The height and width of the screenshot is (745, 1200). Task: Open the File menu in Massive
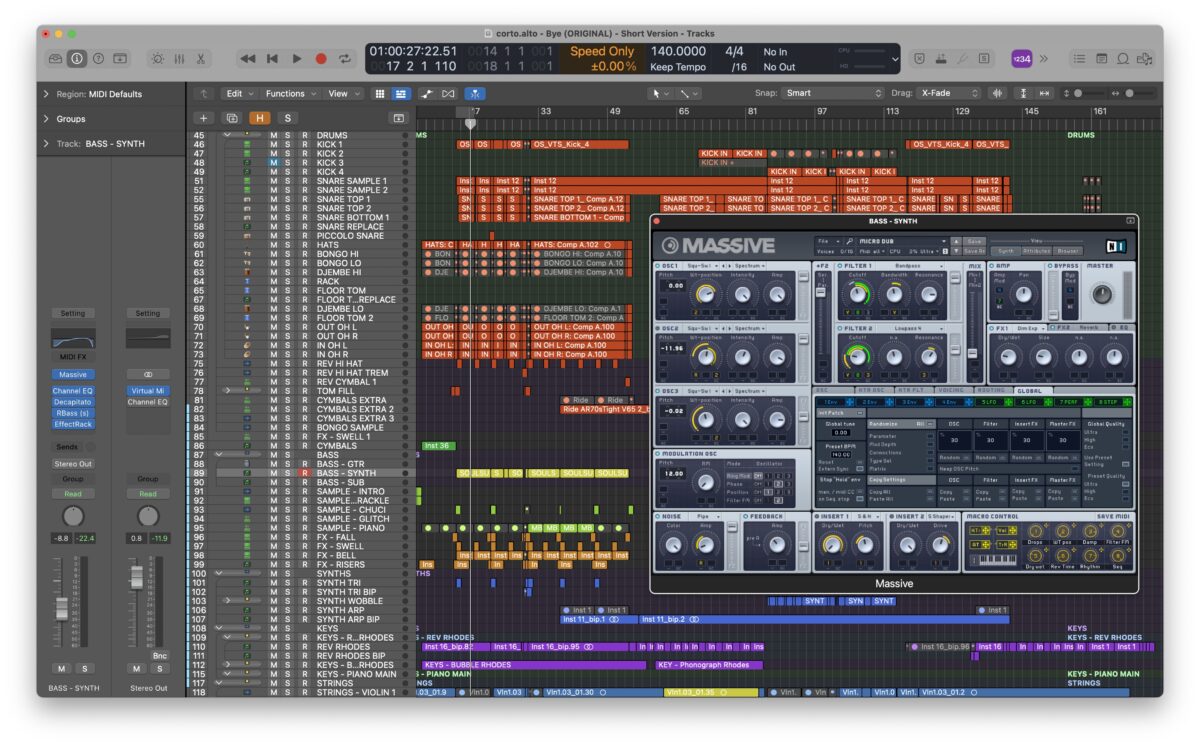click(x=827, y=241)
